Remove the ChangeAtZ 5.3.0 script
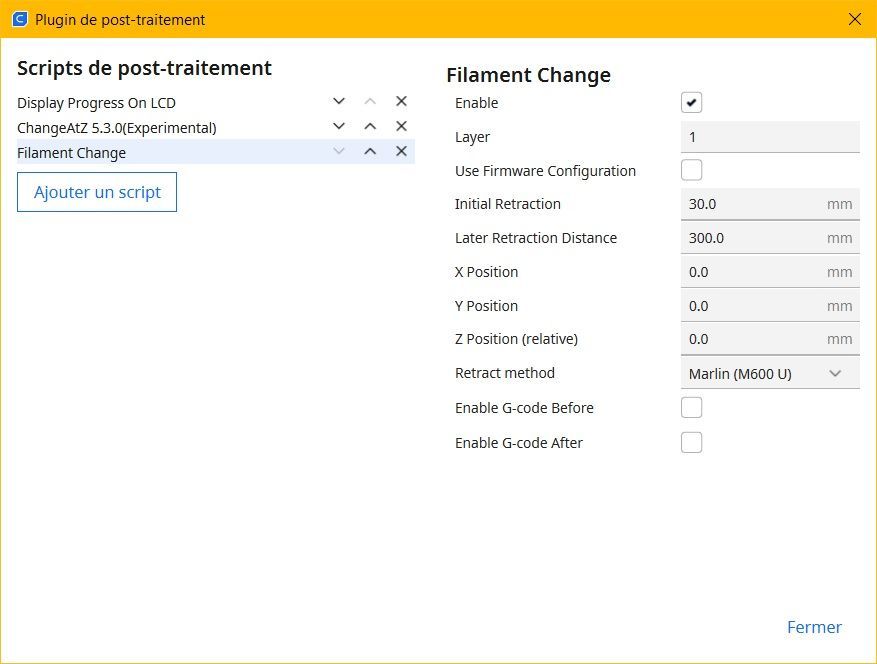 tap(401, 126)
